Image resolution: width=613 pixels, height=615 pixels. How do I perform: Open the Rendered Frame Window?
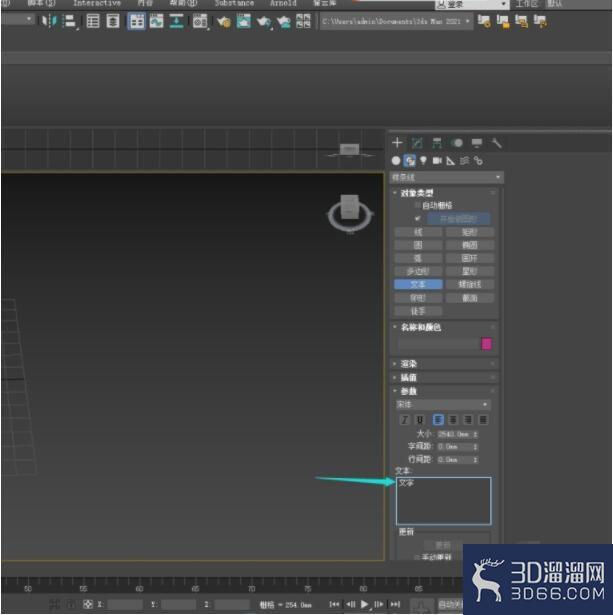(x=244, y=21)
